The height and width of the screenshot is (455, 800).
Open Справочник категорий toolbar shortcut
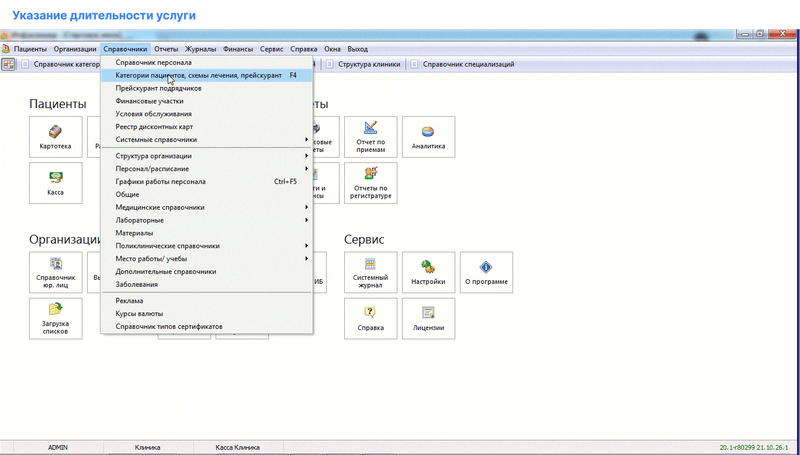61,65
